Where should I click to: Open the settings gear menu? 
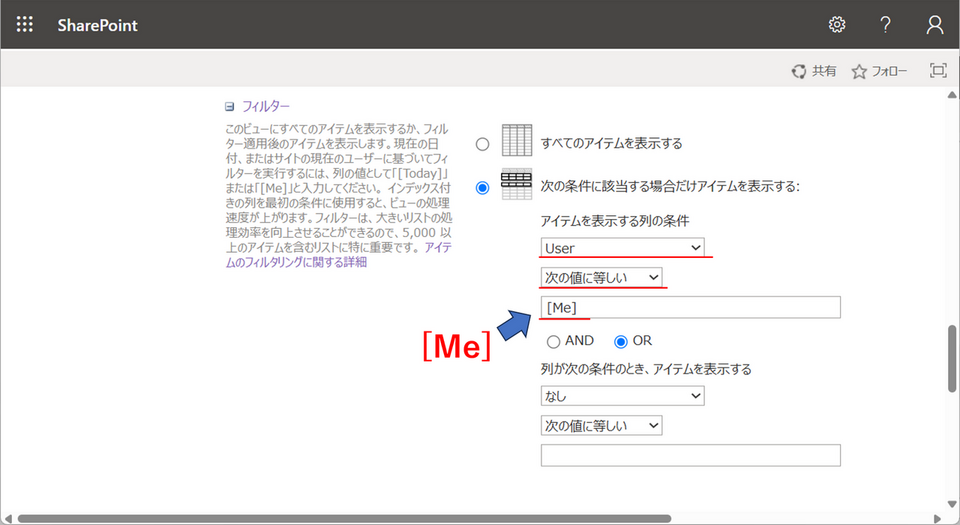[836, 24]
